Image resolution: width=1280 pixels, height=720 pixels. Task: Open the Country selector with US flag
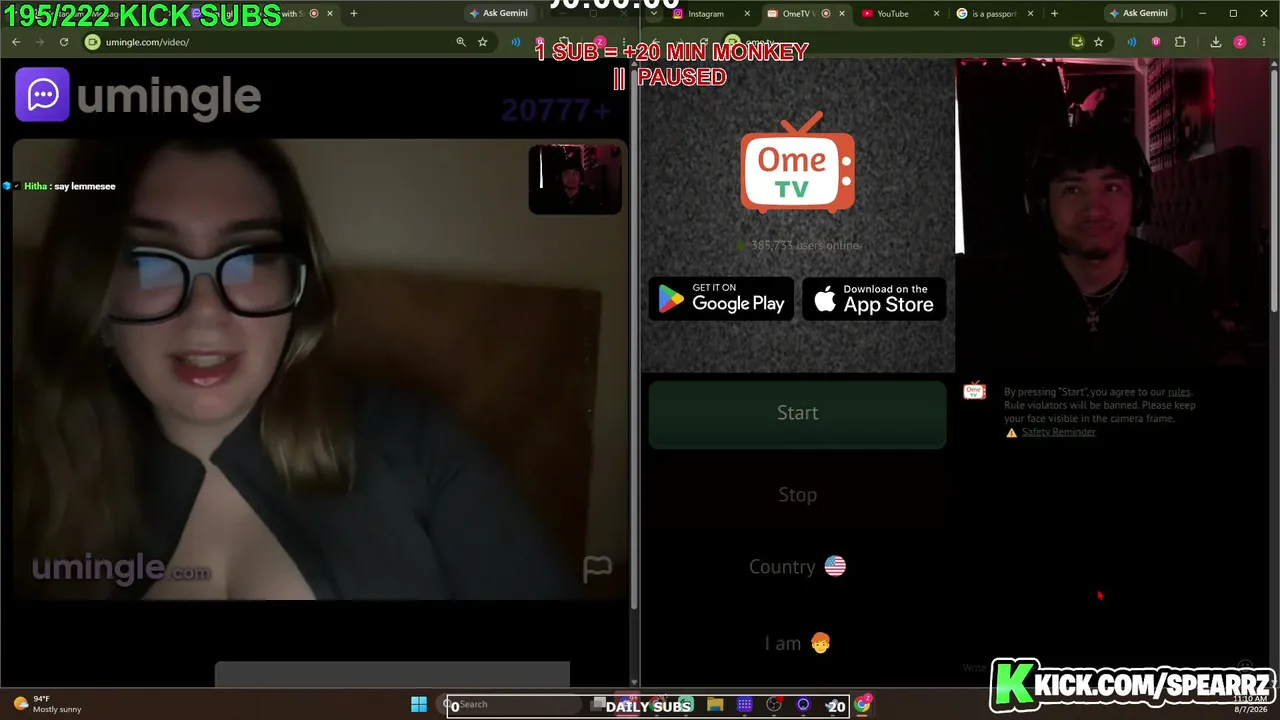pos(798,567)
